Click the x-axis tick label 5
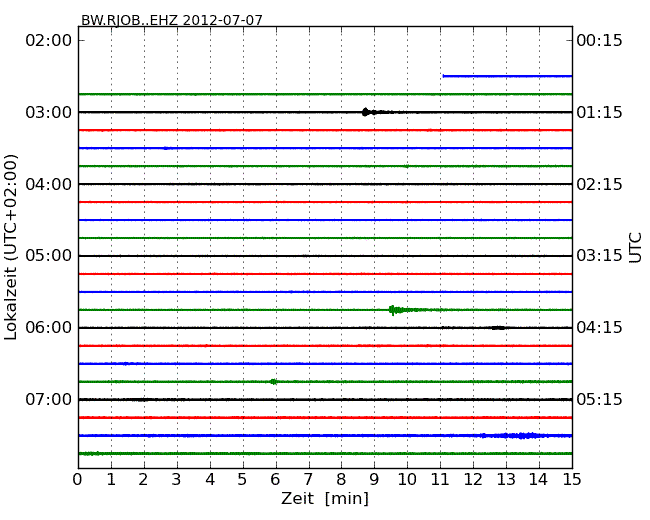 click(x=242, y=480)
